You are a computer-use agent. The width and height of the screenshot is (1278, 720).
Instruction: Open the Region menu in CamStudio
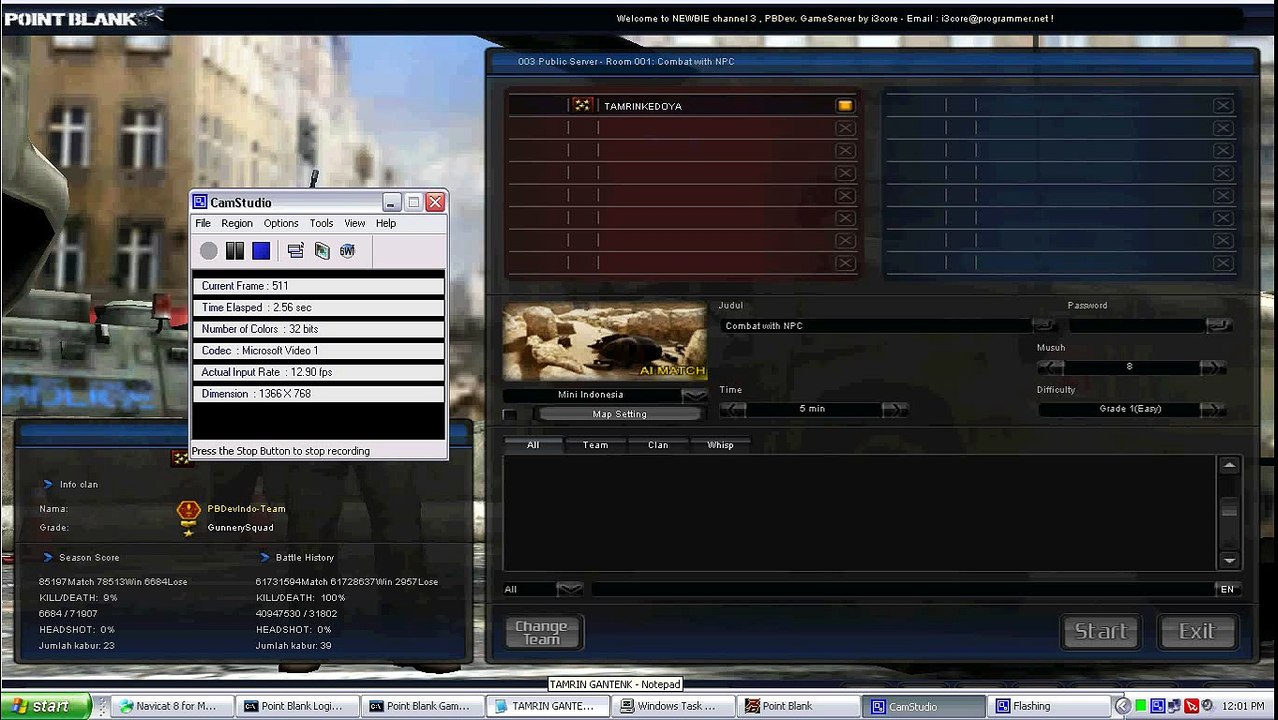pos(237,223)
